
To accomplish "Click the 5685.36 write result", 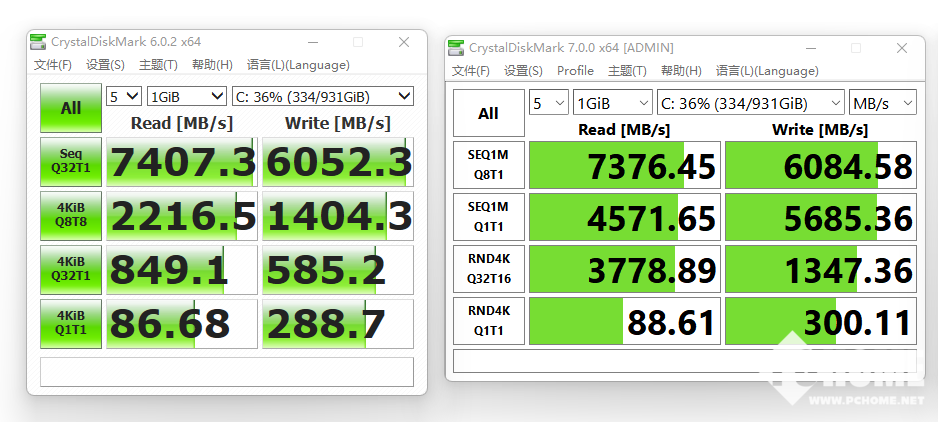I will 821,217.
